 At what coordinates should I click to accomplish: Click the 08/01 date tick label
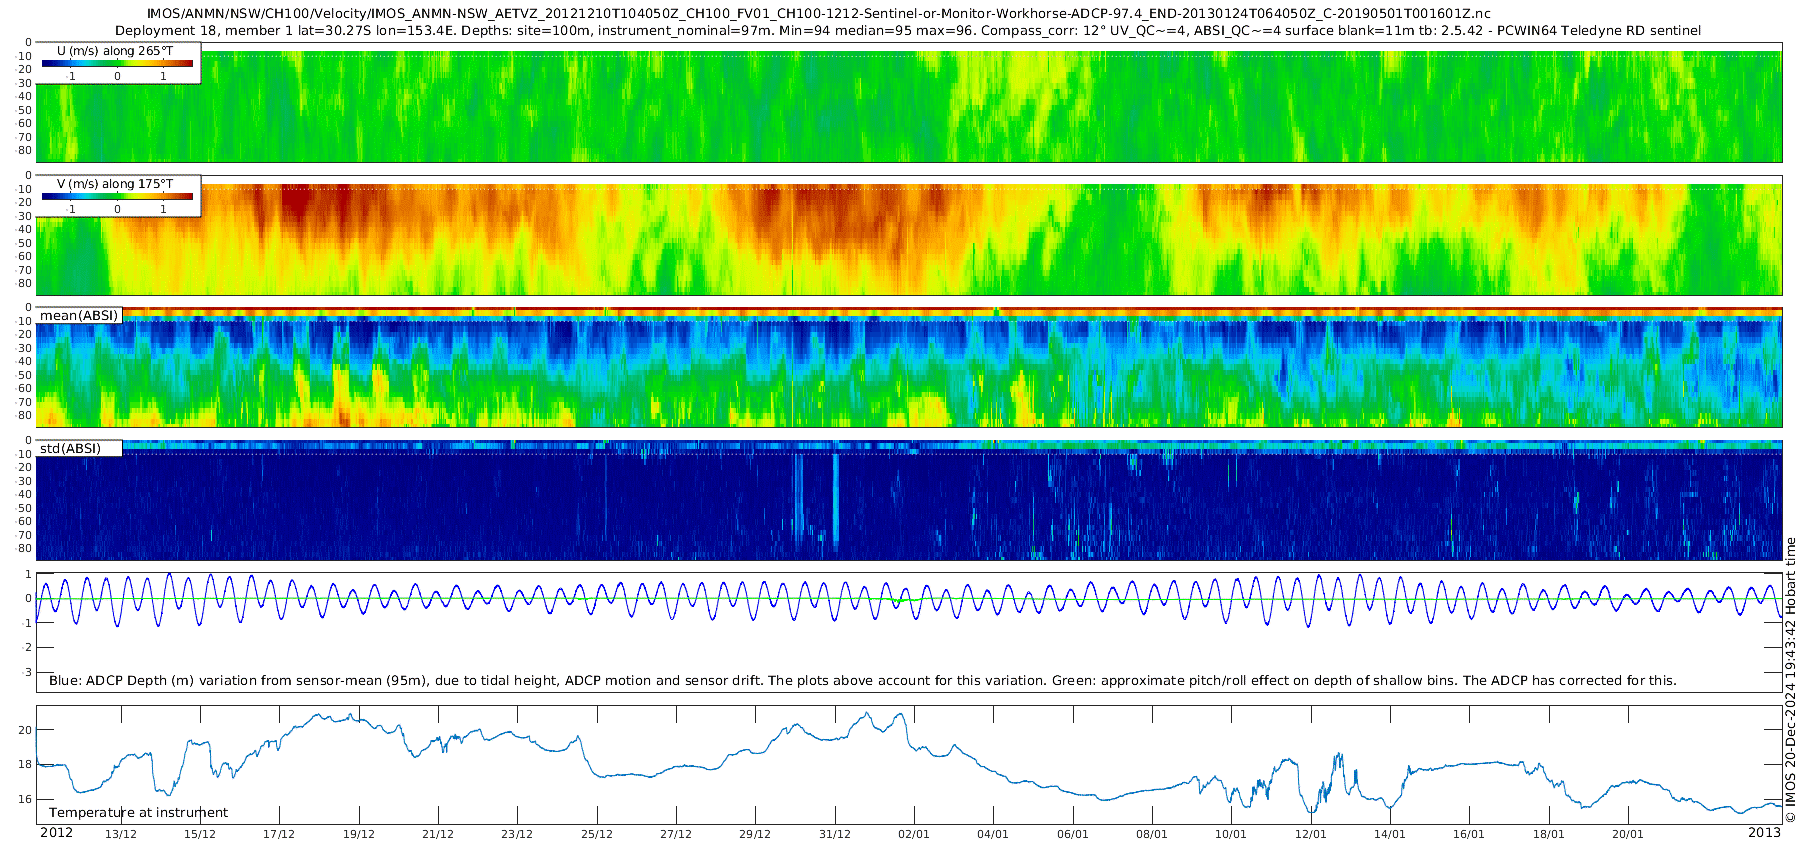[1152, 834]
